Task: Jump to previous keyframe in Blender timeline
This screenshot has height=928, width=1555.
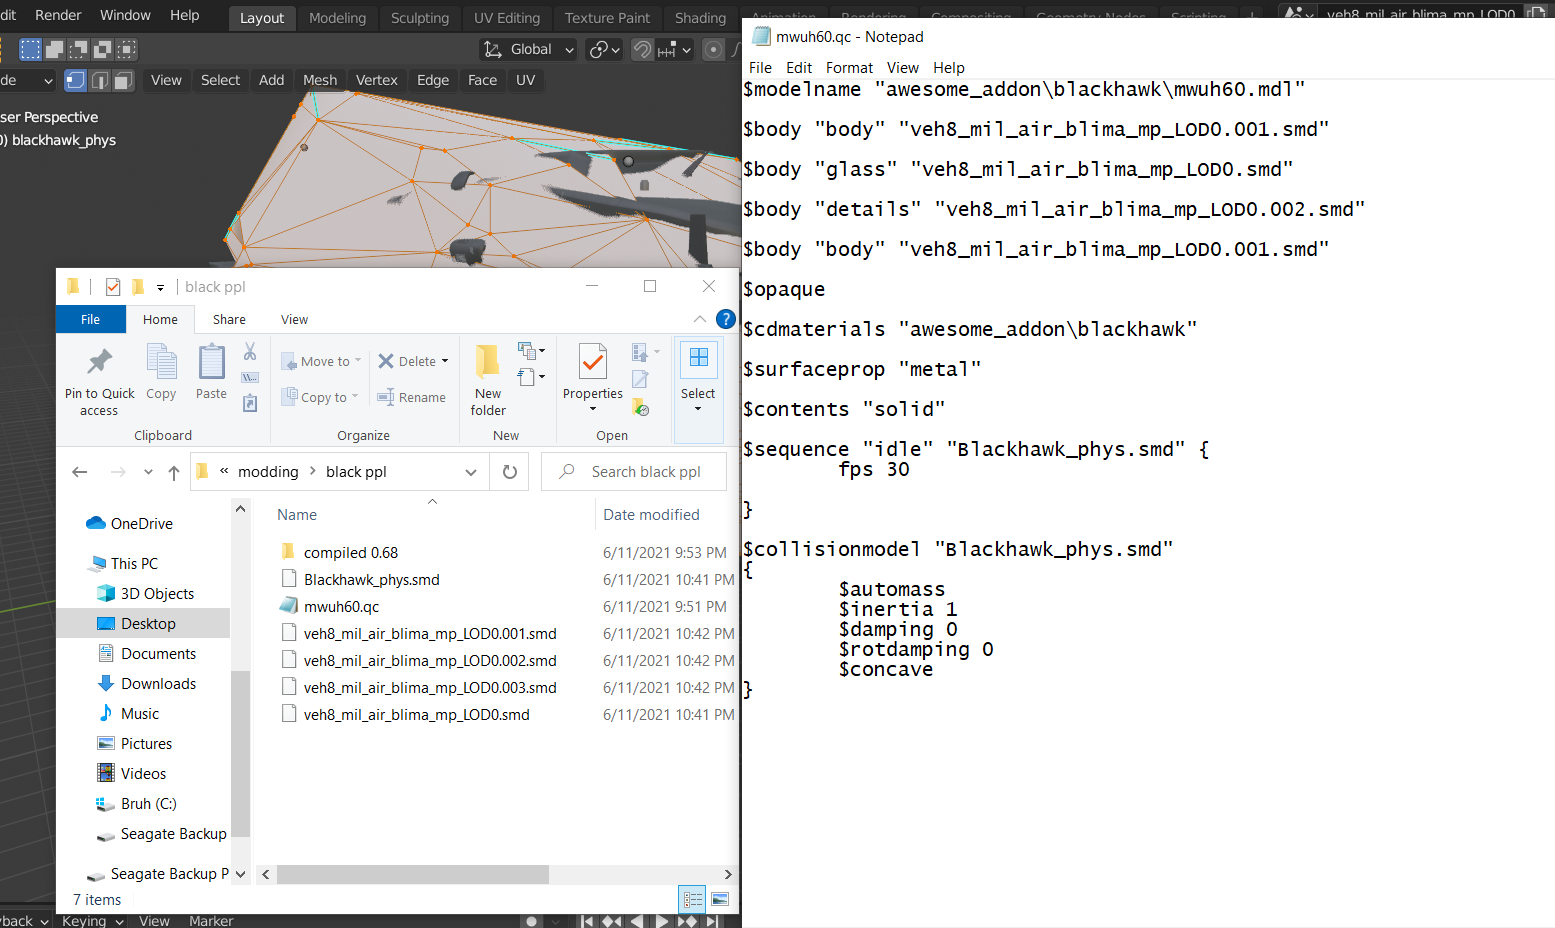Action: 612,921
